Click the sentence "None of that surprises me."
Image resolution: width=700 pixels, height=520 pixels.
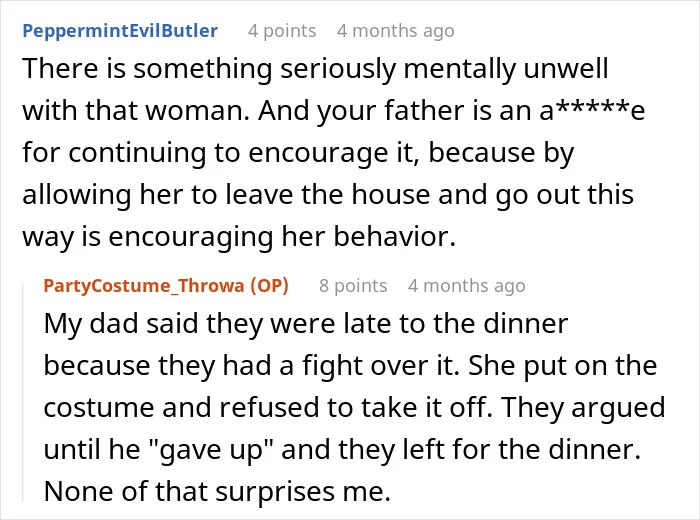coord(217,491)
